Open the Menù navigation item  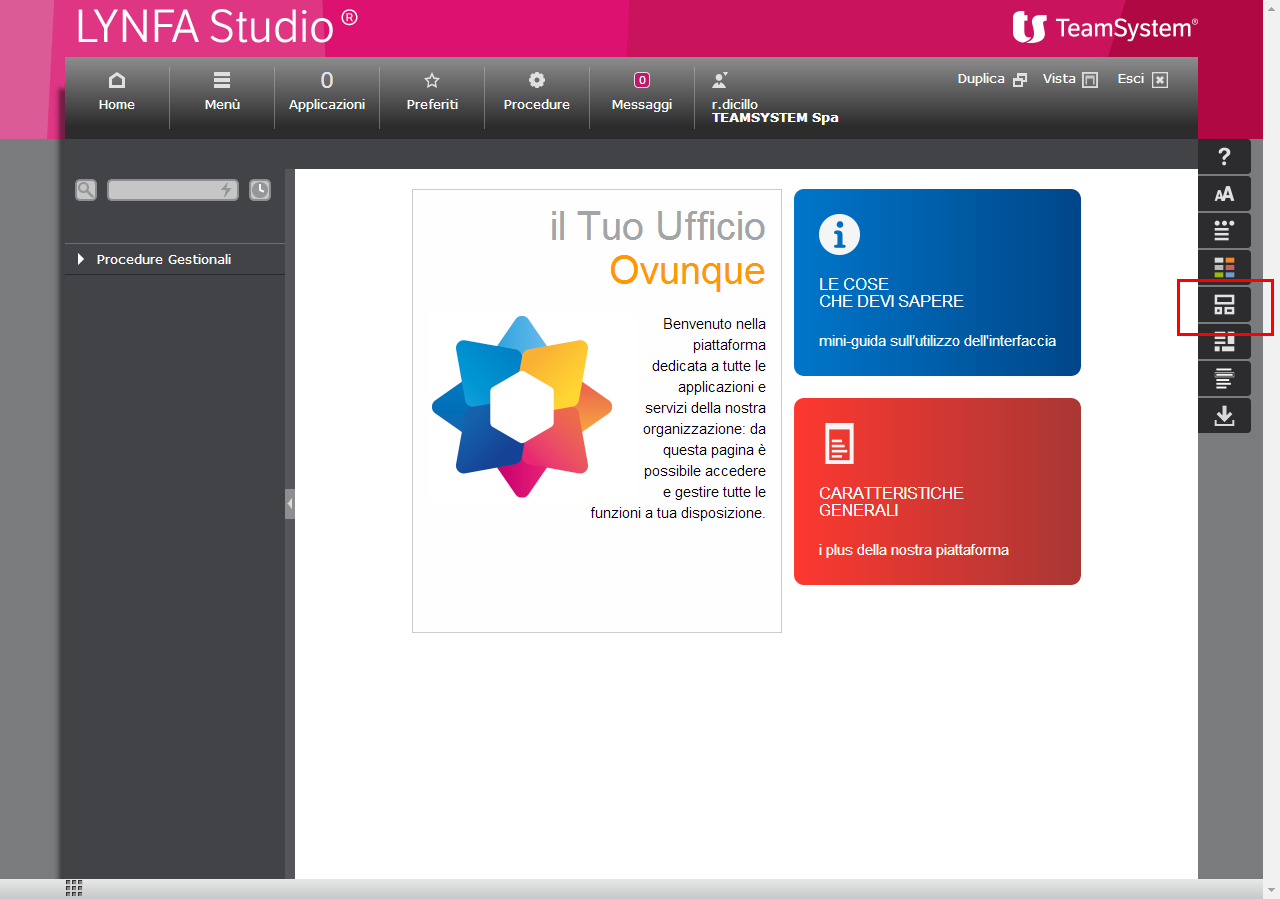222,92
